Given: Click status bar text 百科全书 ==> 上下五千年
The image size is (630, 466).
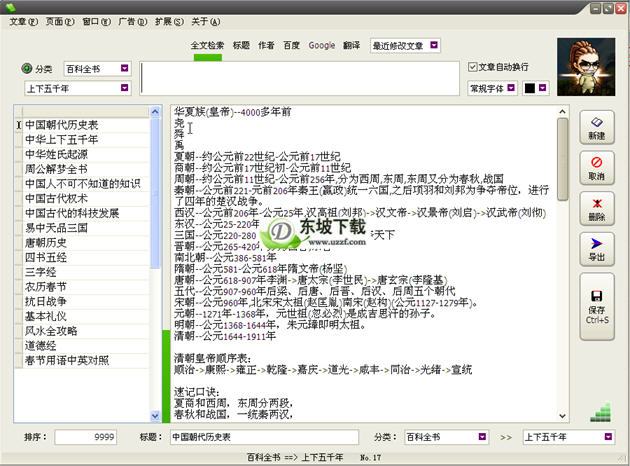Looking at the screenshot, I should coord(295,458).
